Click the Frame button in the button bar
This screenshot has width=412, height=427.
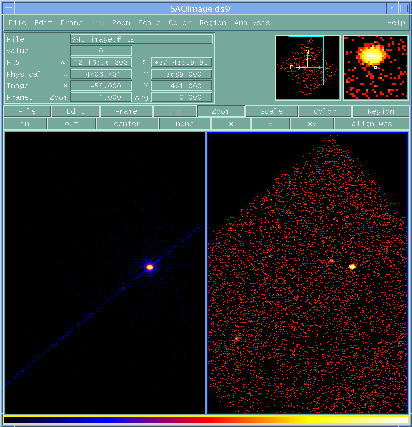126,111
